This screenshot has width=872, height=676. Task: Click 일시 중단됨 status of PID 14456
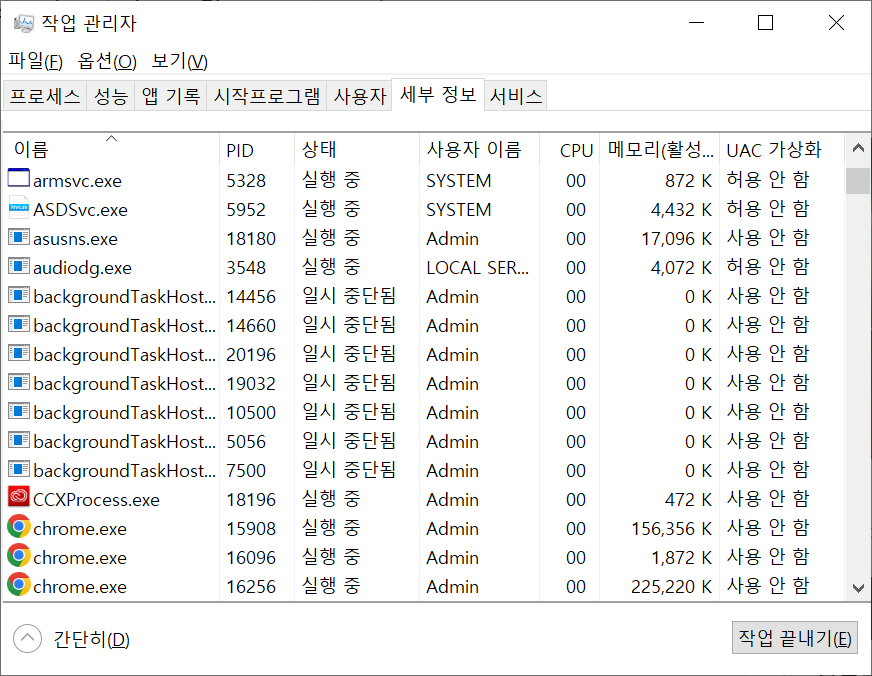[349, 296]
